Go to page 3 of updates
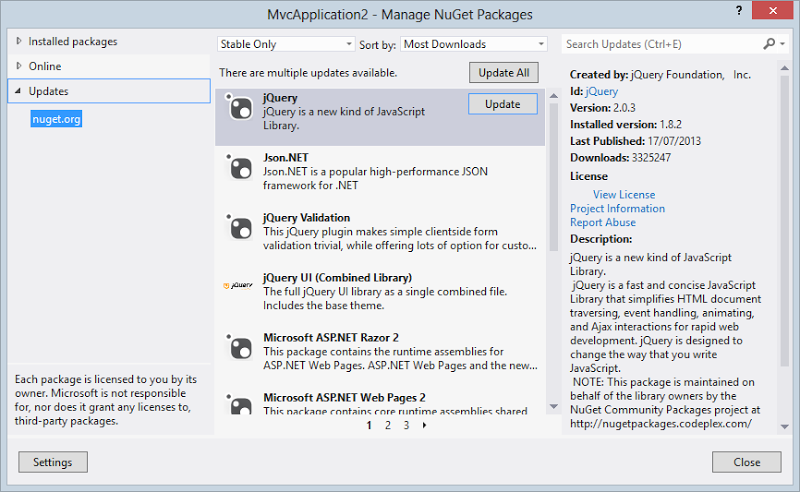The height and width of the screenshot is (492, 800). point(406,425)
